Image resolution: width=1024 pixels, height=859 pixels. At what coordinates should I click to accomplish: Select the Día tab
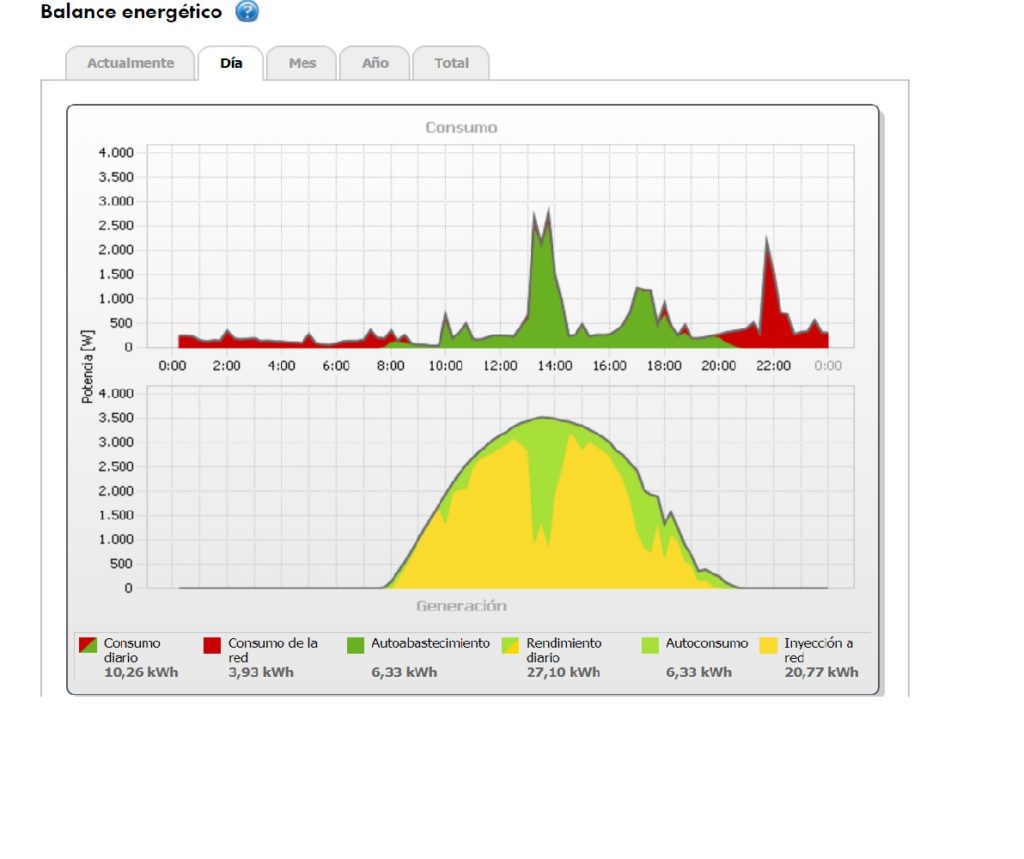231,63
